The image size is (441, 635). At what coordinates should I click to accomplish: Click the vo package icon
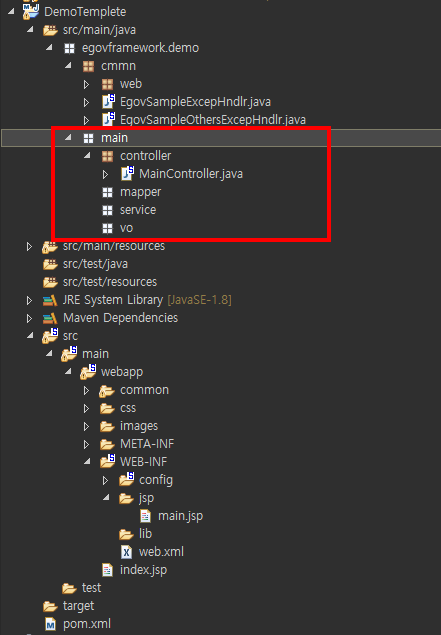point(107,228)
